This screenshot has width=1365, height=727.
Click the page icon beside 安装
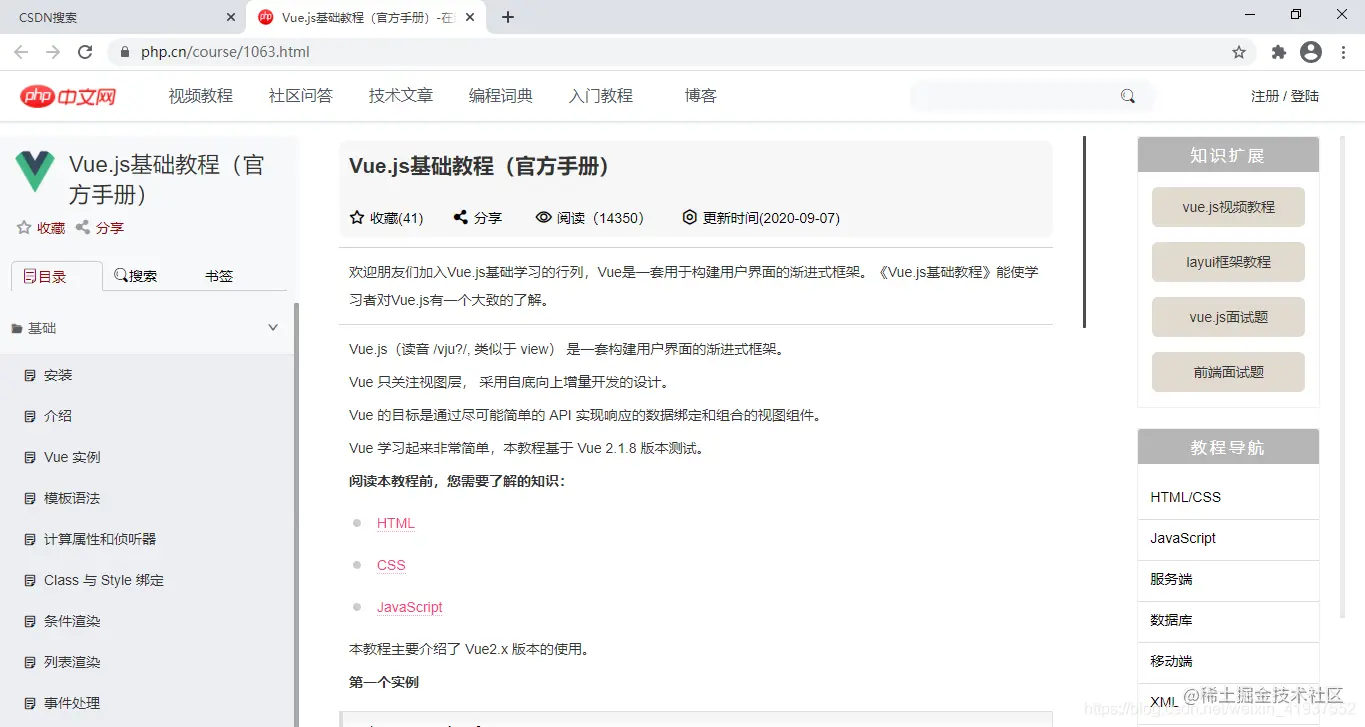click(x=30, y=375)
